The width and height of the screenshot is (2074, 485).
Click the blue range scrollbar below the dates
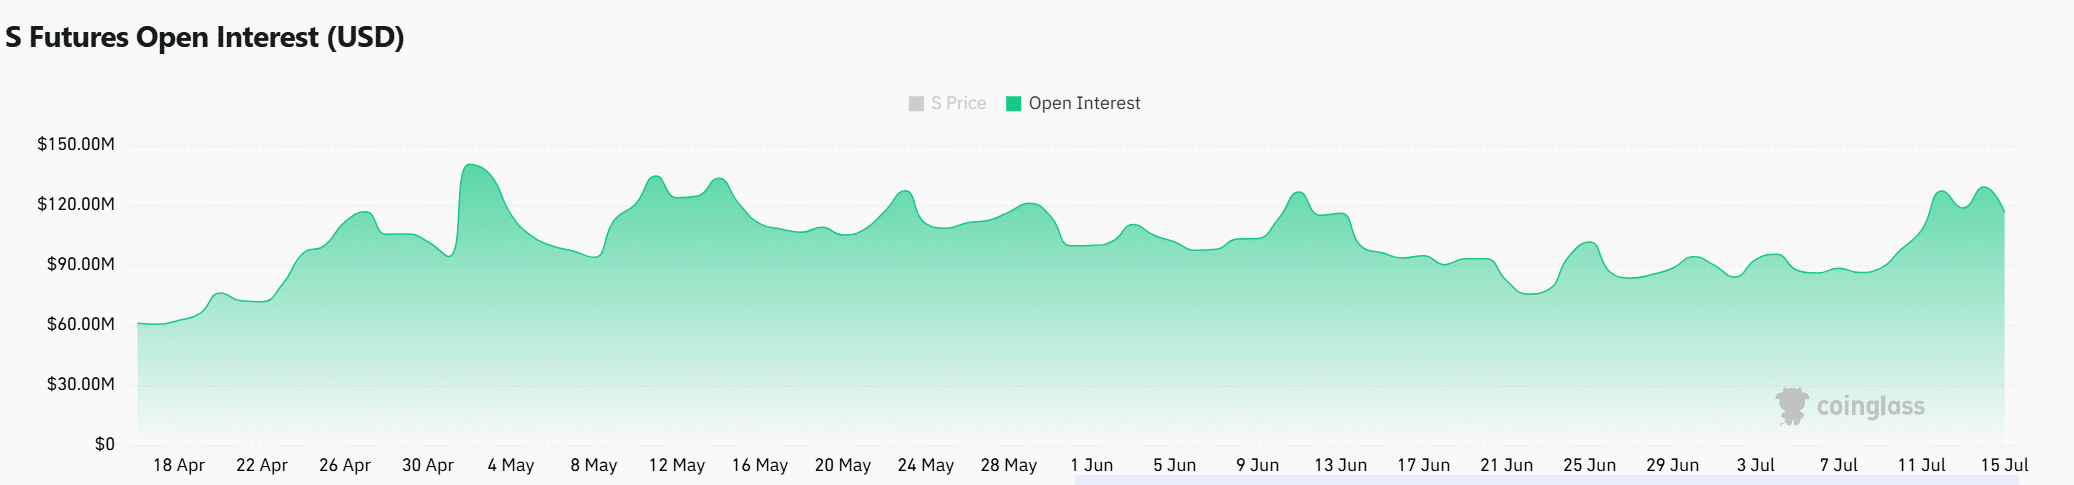click(1545, 480)
